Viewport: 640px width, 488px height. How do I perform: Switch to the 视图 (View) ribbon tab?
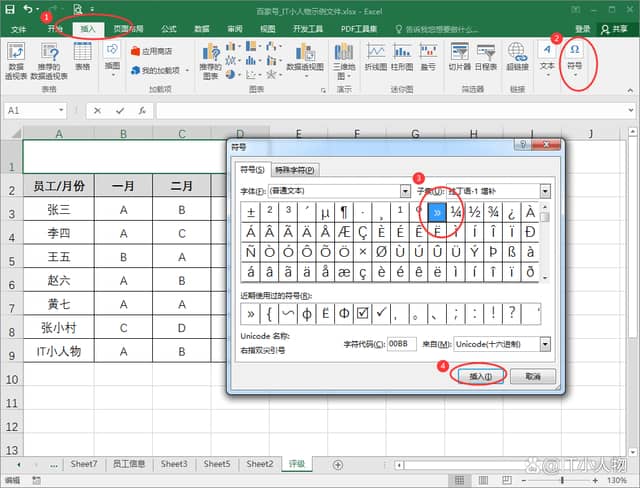coord(267,29)
